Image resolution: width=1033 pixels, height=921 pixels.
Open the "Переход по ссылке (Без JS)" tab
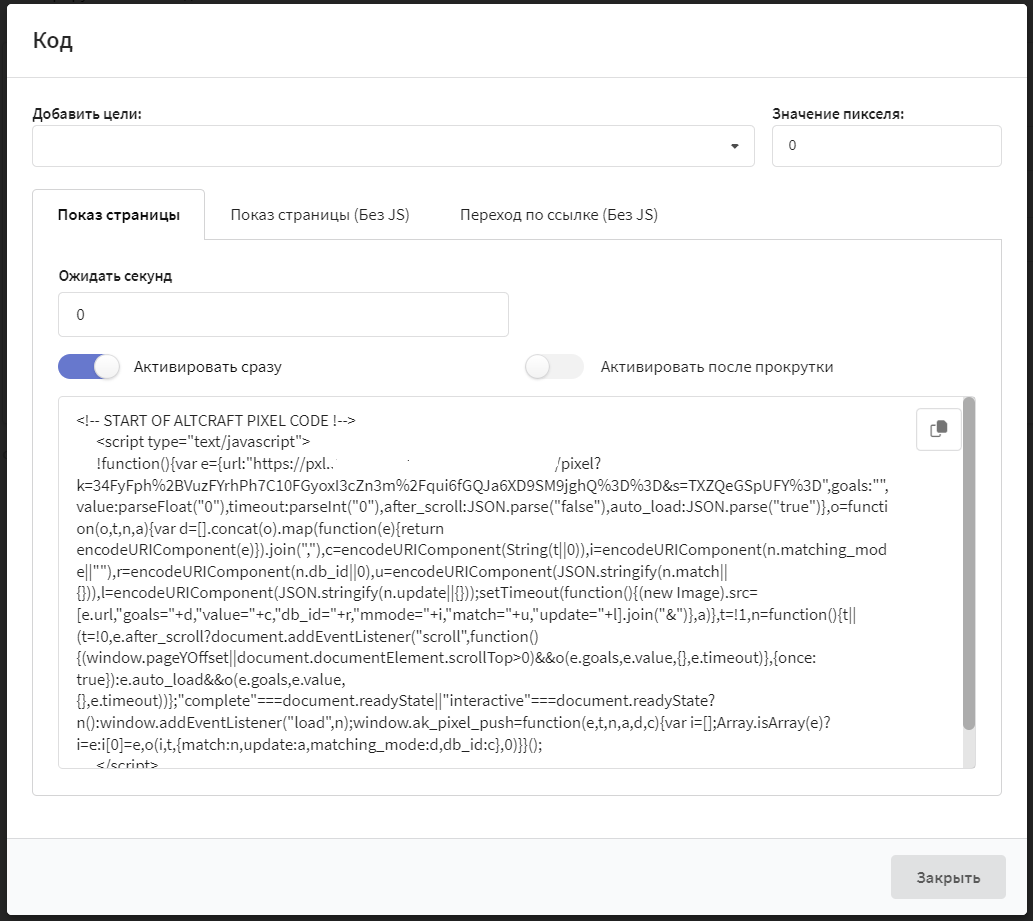tap(559, 215)
